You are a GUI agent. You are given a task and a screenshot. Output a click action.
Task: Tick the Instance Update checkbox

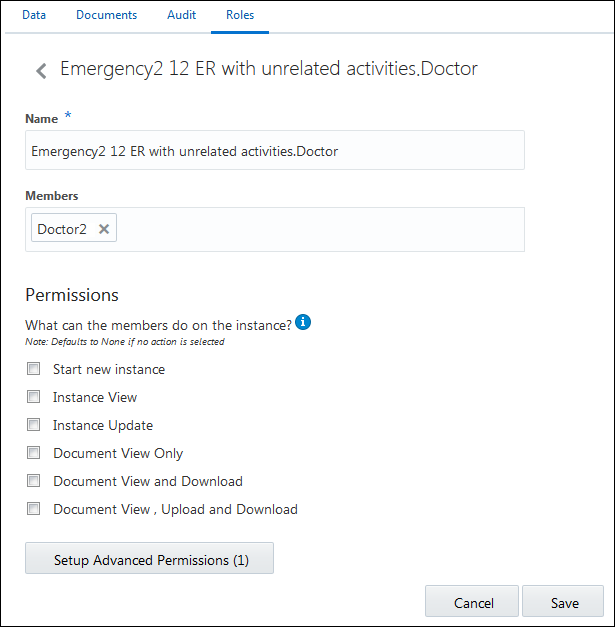pyautogui.click(x=34, y=425)
